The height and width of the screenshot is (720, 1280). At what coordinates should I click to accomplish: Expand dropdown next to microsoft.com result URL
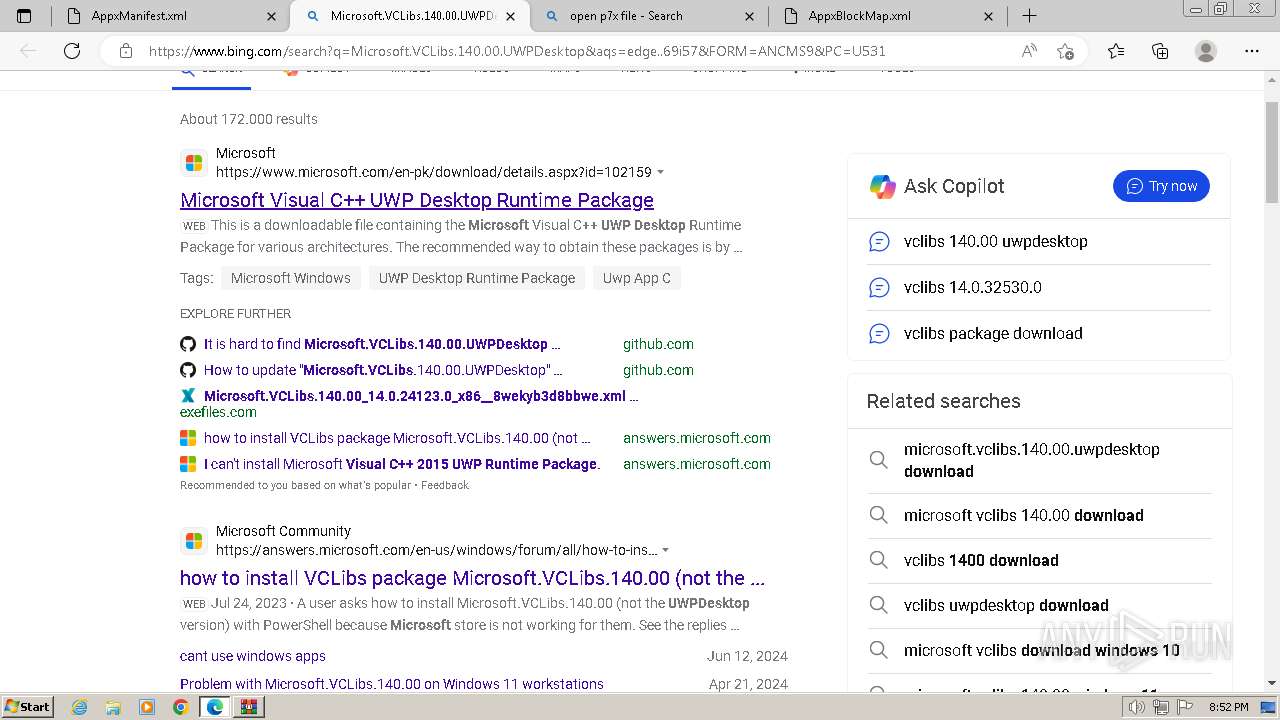tap(661, 173)
